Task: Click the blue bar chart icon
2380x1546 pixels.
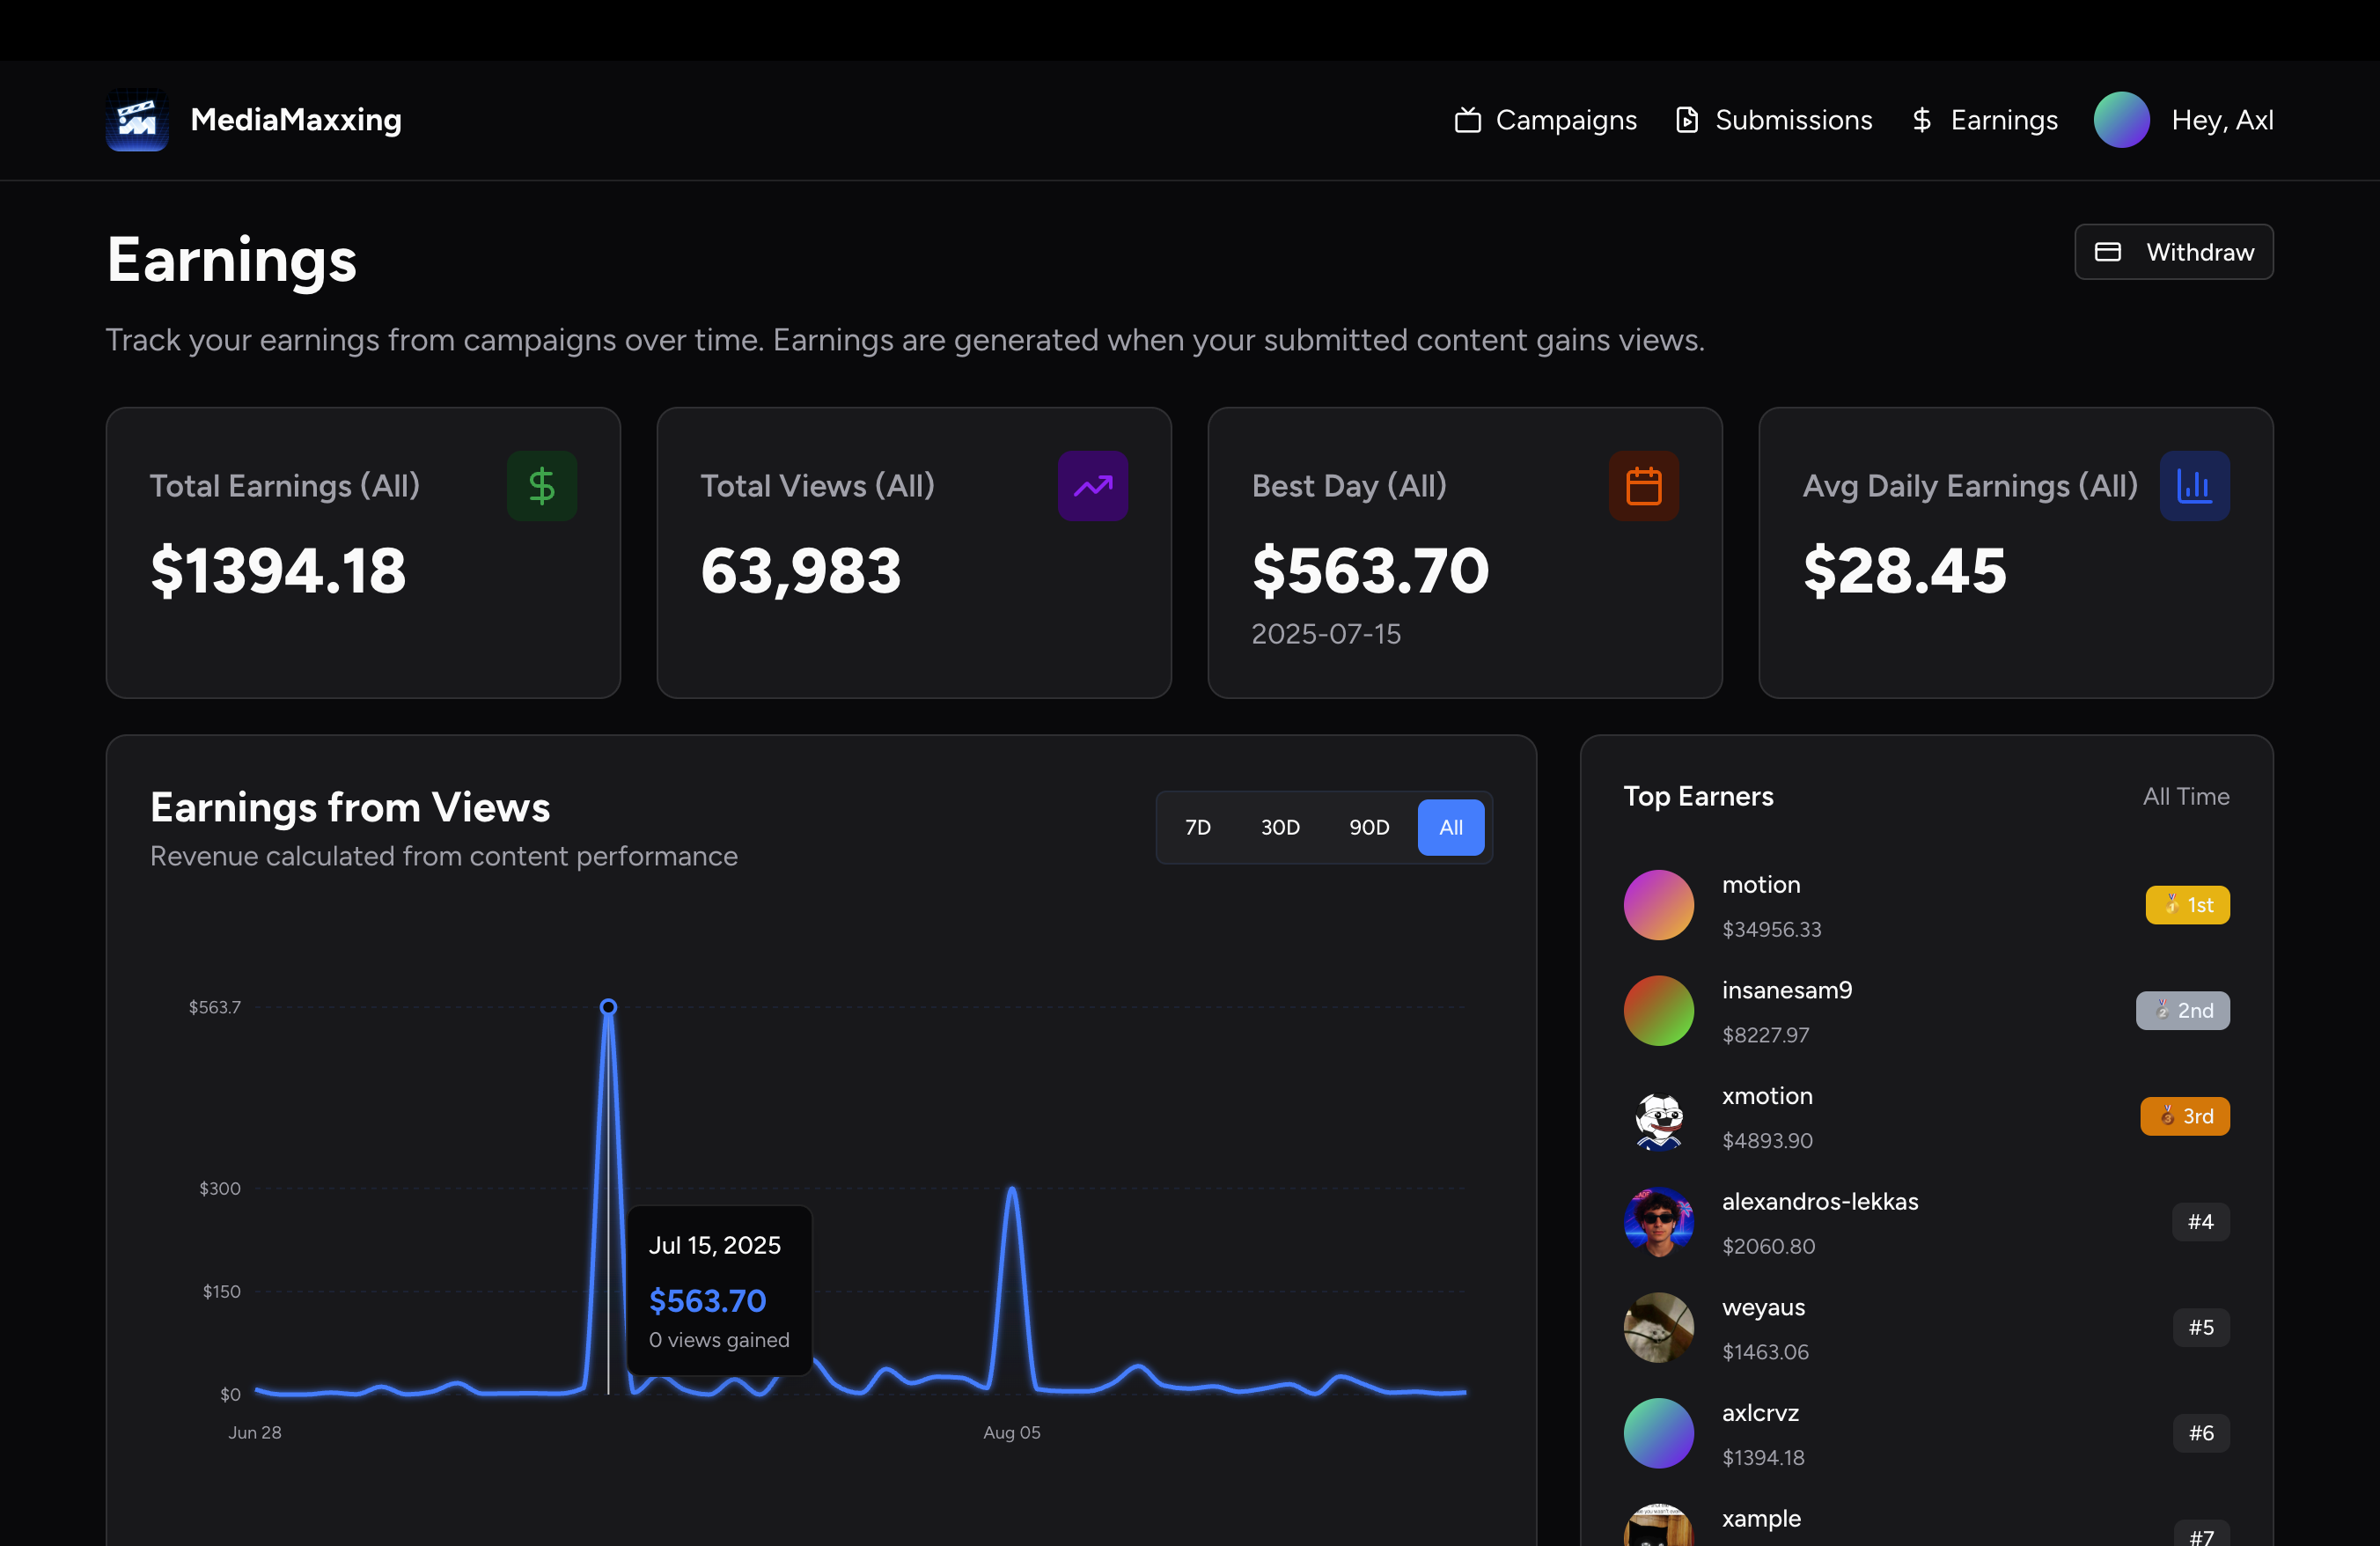Action: (x=2194, y=486)
